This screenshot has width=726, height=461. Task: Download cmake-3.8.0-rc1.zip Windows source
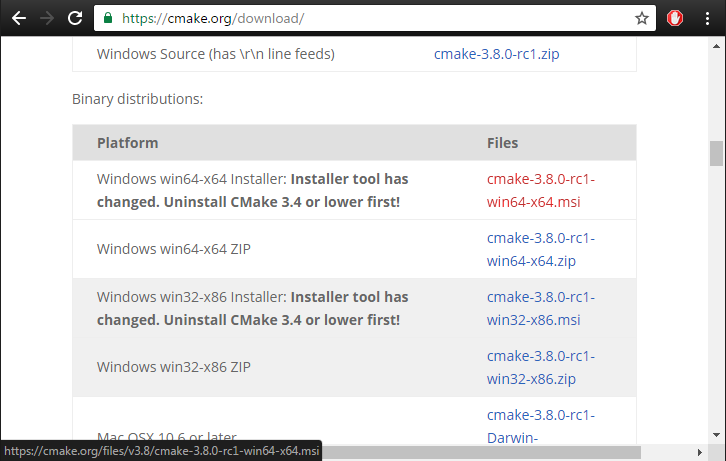(x=496, y=54)
